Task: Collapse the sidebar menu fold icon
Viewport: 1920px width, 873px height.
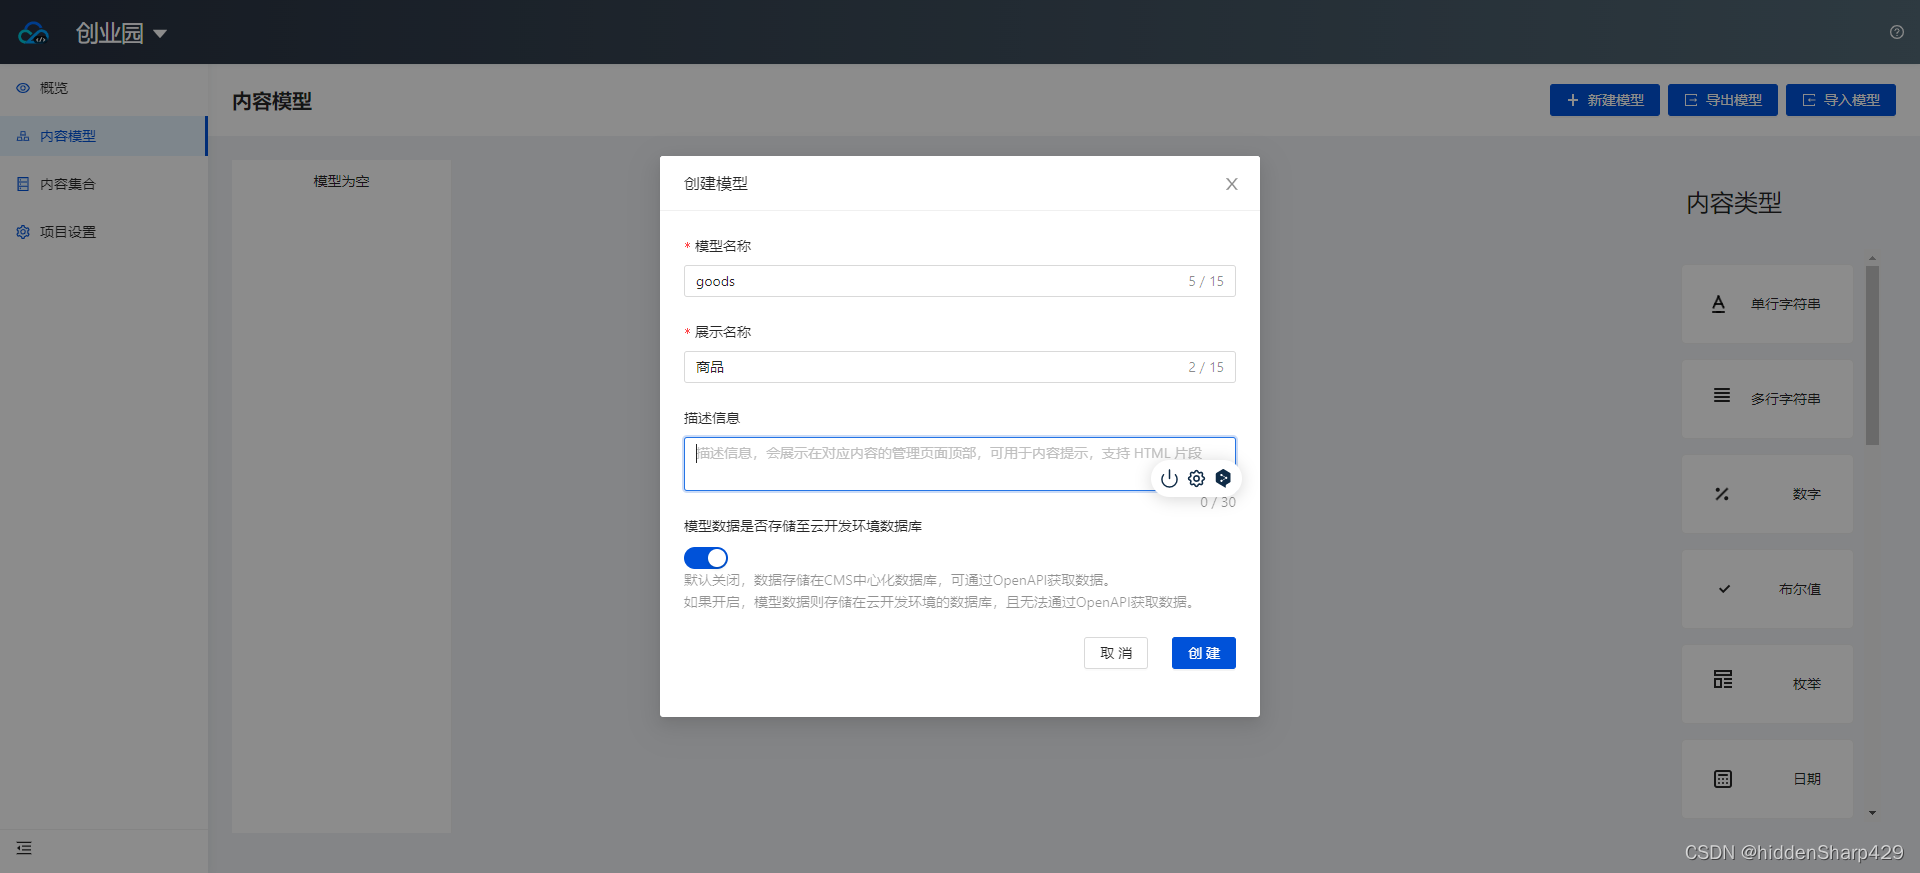Action: click(x=24, y=848)
